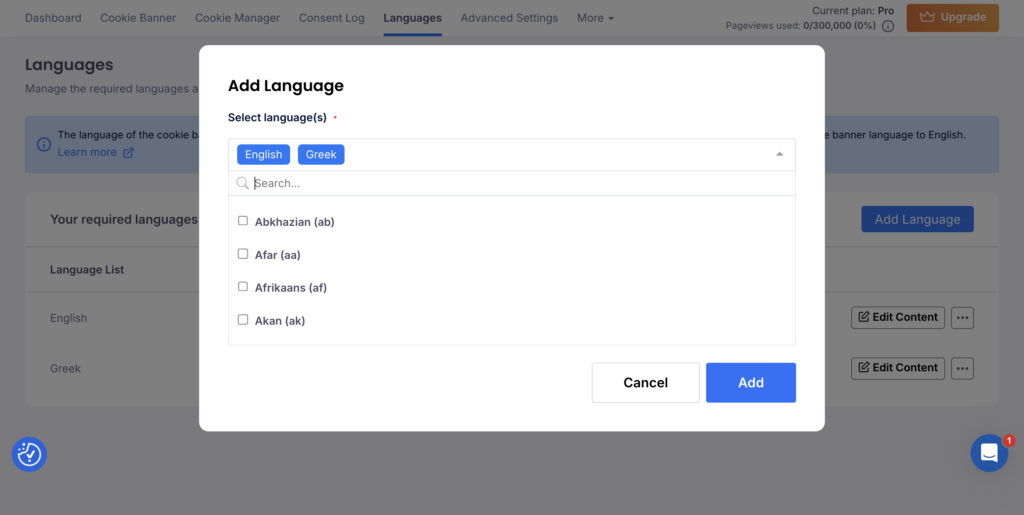
Task: Collapse the language select dropdown arrow
Action: coord(779,155)
